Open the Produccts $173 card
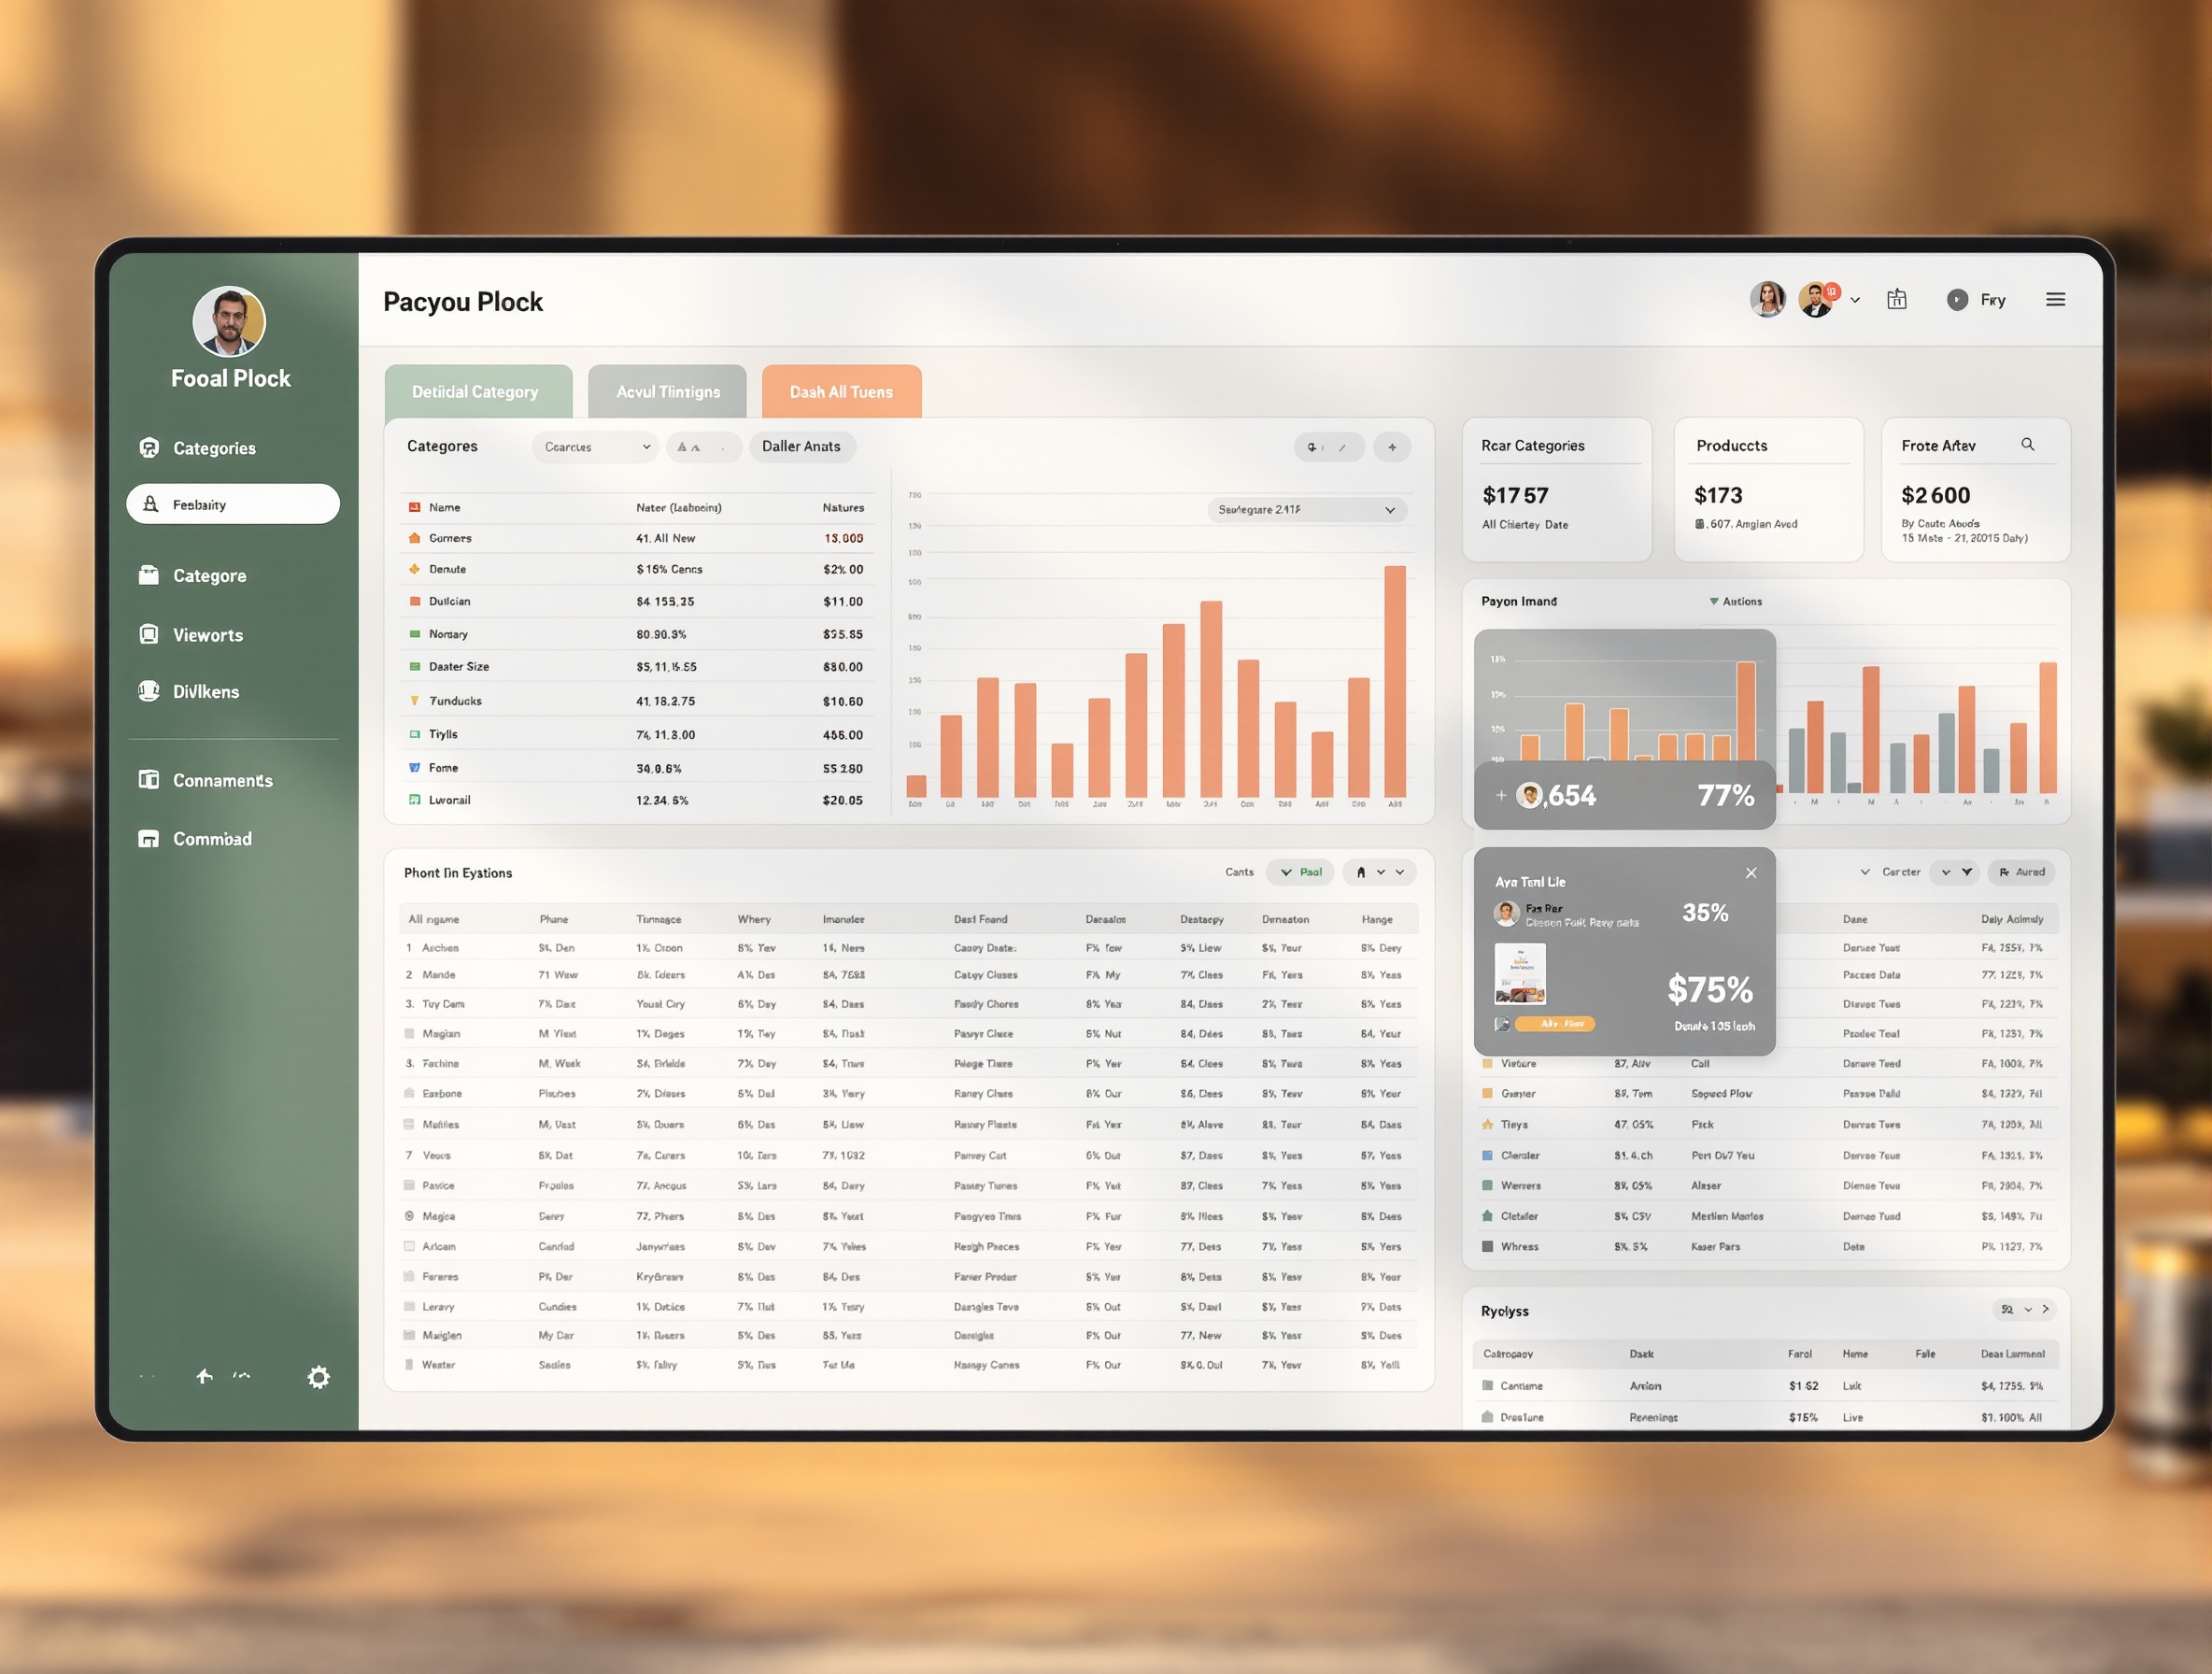This screenshot has height=1674, width=2212. pyautogui.click(x=1768, y=490)
